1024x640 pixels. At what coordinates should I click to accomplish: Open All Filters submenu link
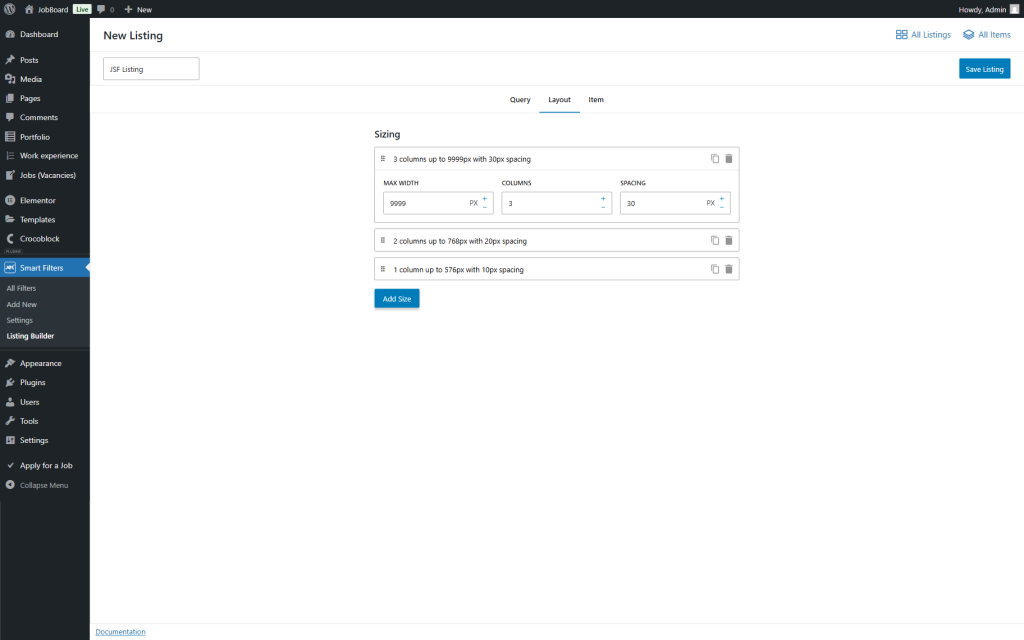[x=21, y=288]
